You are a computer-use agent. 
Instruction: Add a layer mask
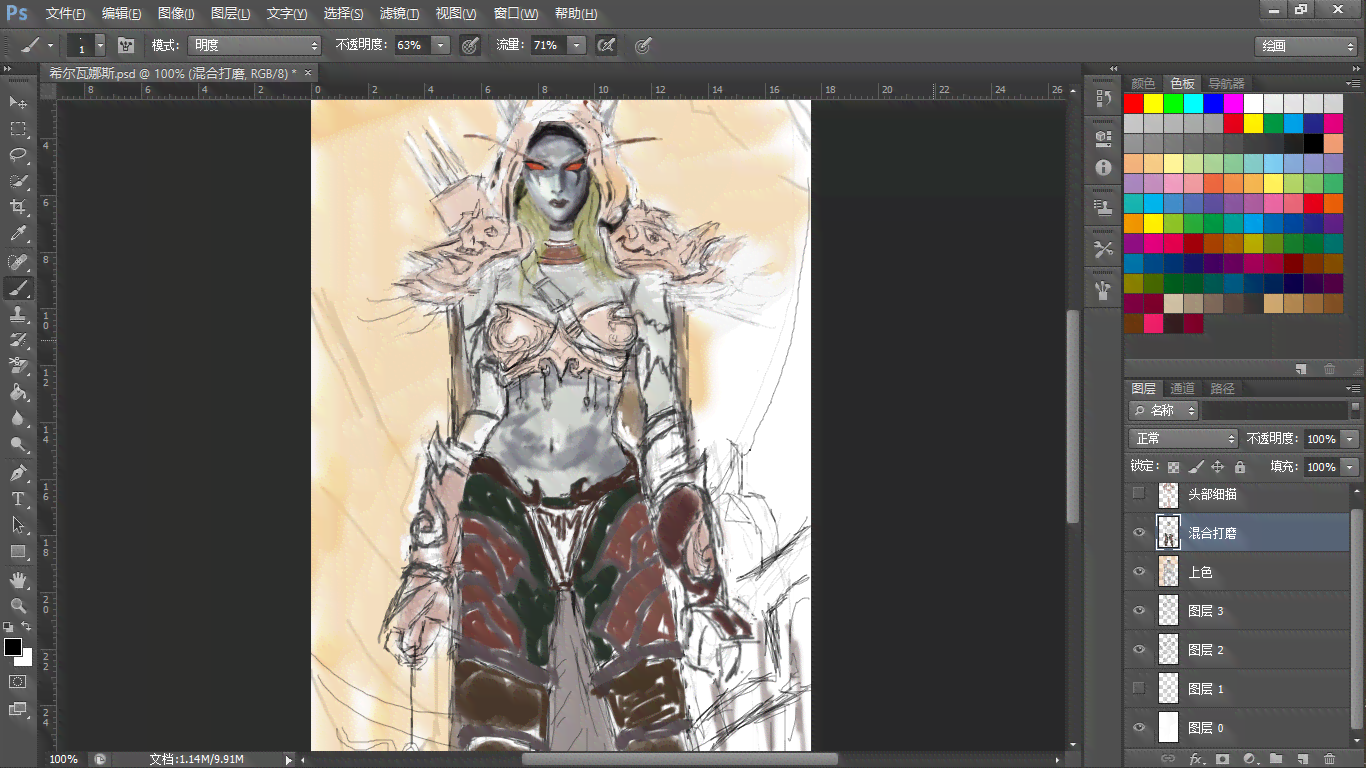tap(1222, 759)
